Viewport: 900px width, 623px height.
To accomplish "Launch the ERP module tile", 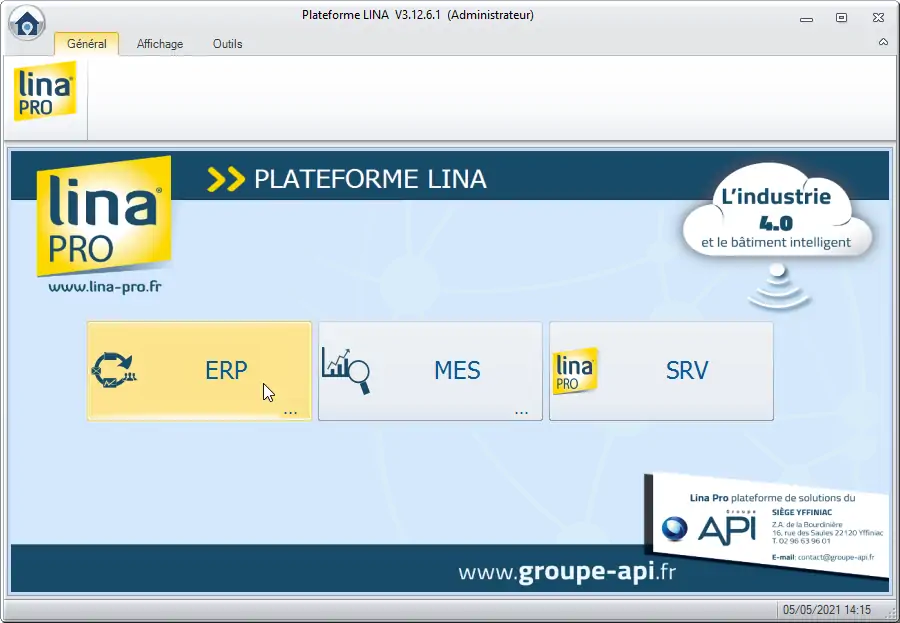I will point(199,371).
